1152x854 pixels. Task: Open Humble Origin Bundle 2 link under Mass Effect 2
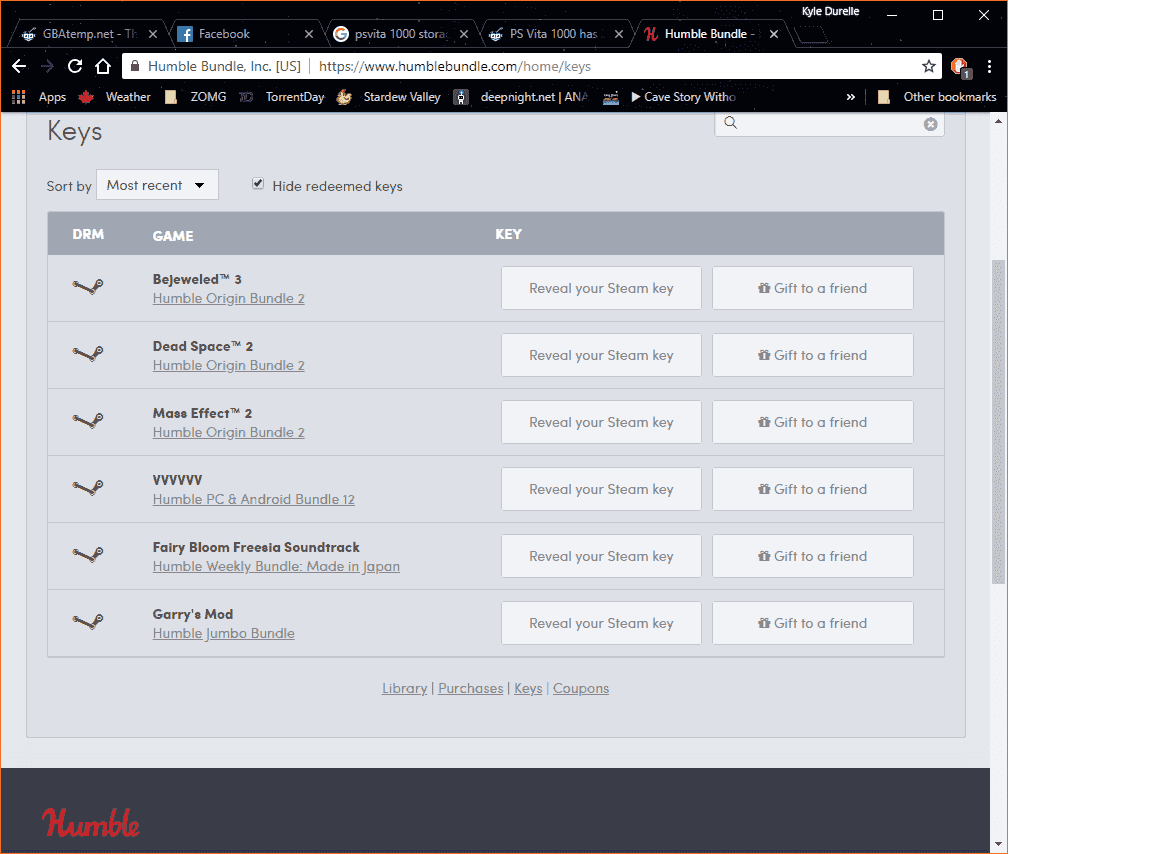[x=228, y=432]
